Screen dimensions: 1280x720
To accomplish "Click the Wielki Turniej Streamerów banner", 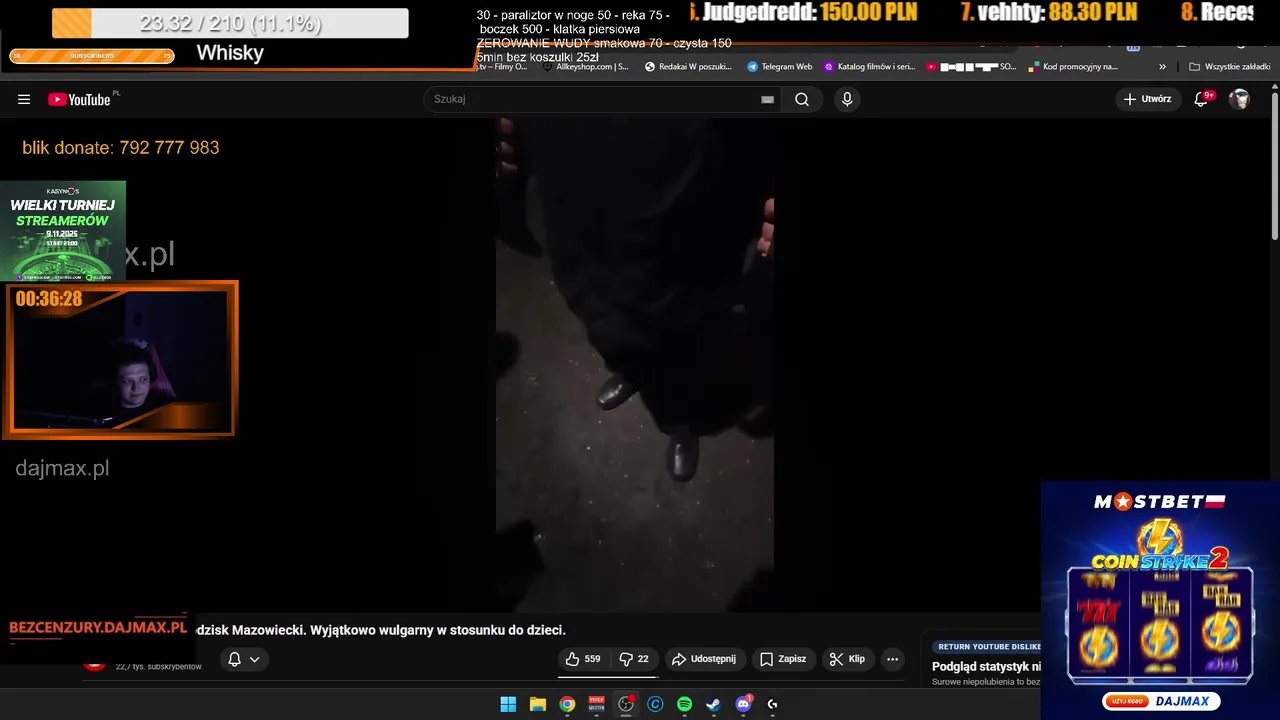I will pos(63,231).
